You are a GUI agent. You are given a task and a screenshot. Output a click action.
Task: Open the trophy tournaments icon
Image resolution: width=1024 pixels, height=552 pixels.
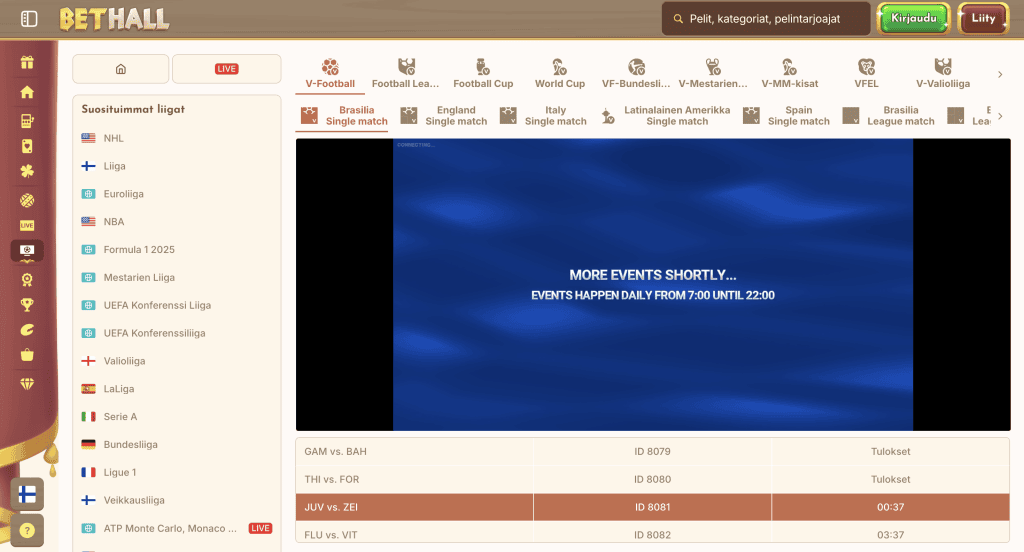tap(27, 304)
